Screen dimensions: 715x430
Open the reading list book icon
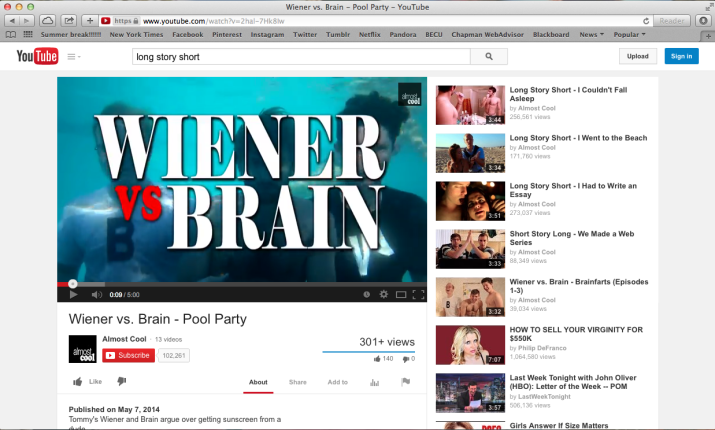(10, 35)
